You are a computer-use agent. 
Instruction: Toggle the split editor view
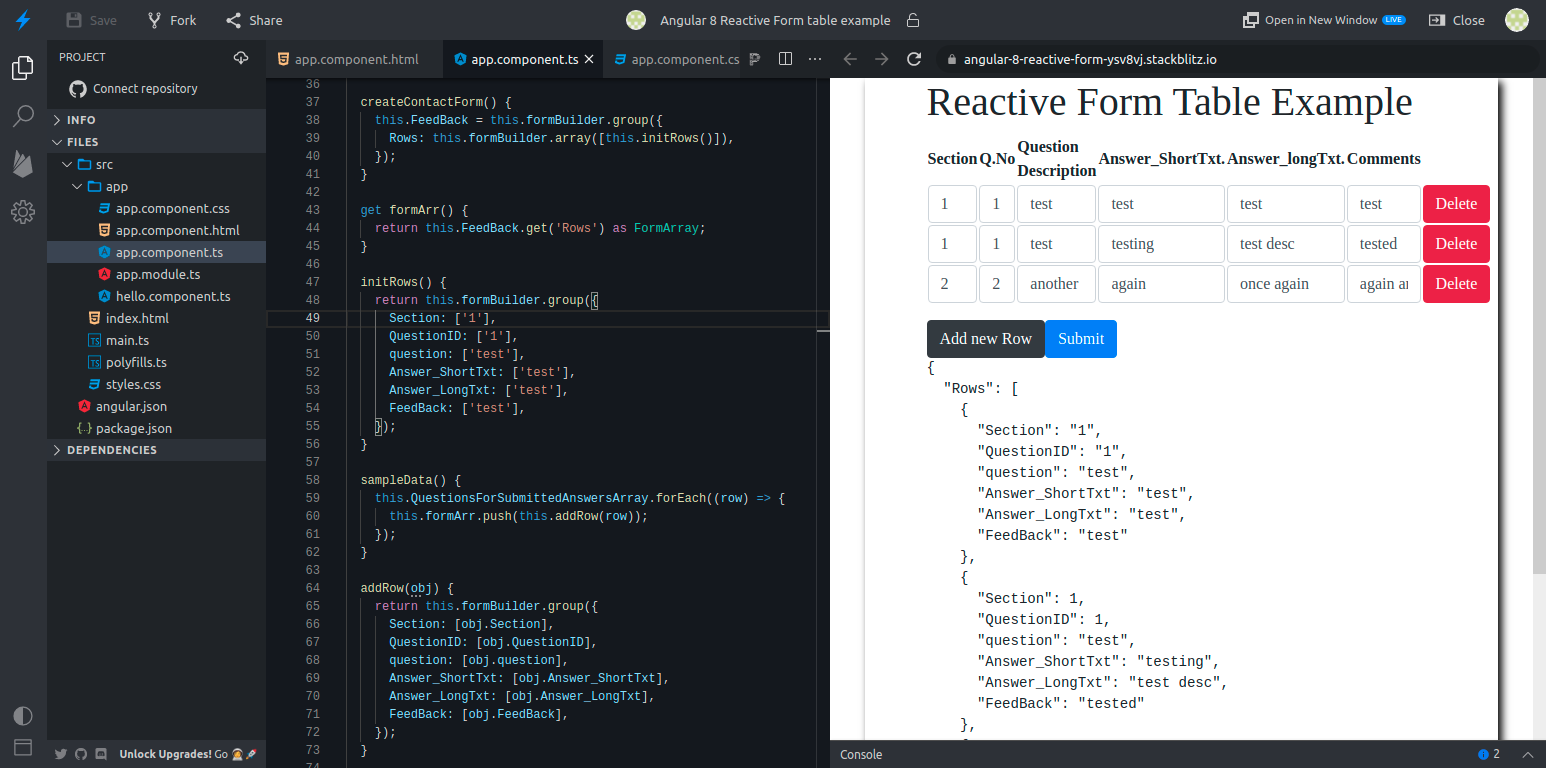[x=786, y=59]
